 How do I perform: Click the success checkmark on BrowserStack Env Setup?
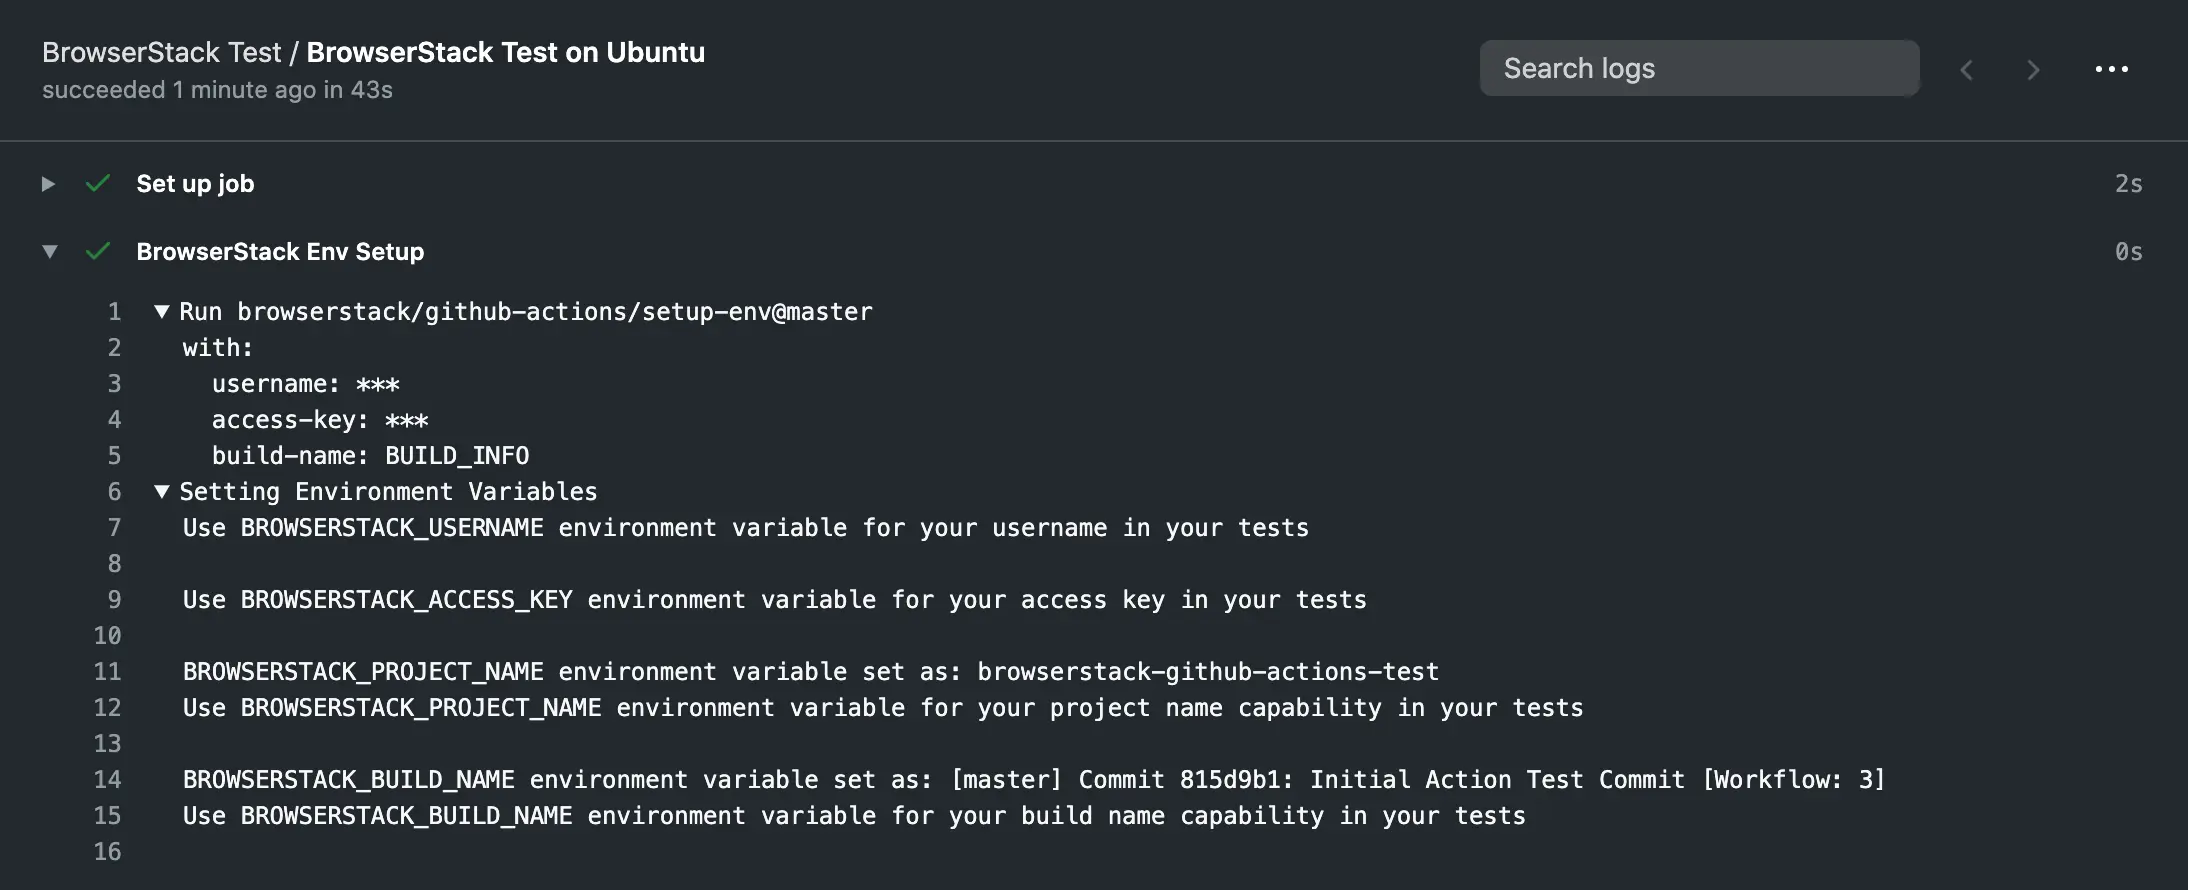97,251
